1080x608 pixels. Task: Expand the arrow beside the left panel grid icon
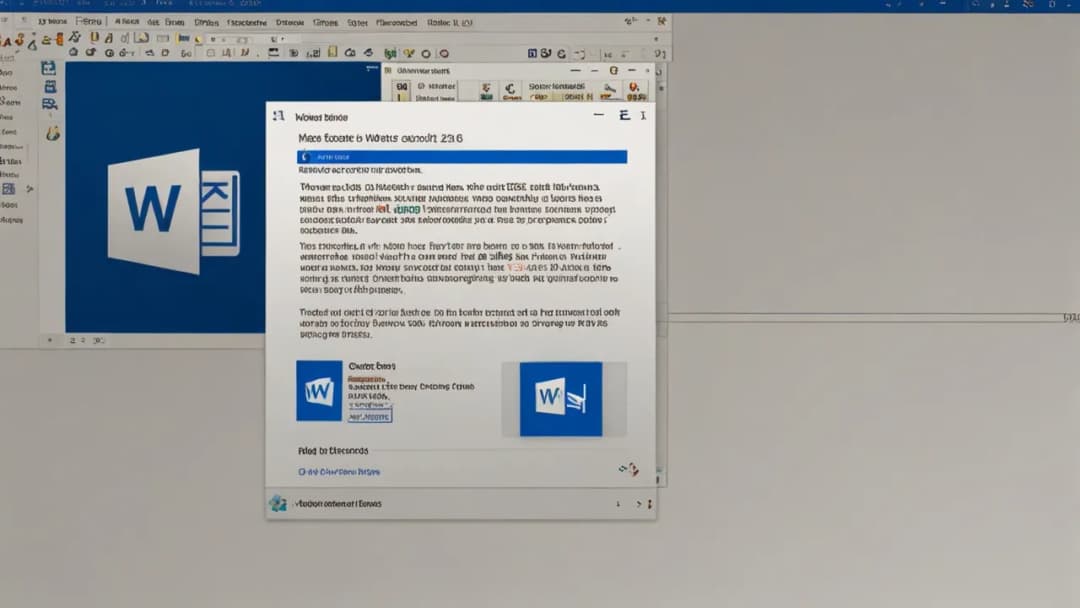[x=30, y=189]
